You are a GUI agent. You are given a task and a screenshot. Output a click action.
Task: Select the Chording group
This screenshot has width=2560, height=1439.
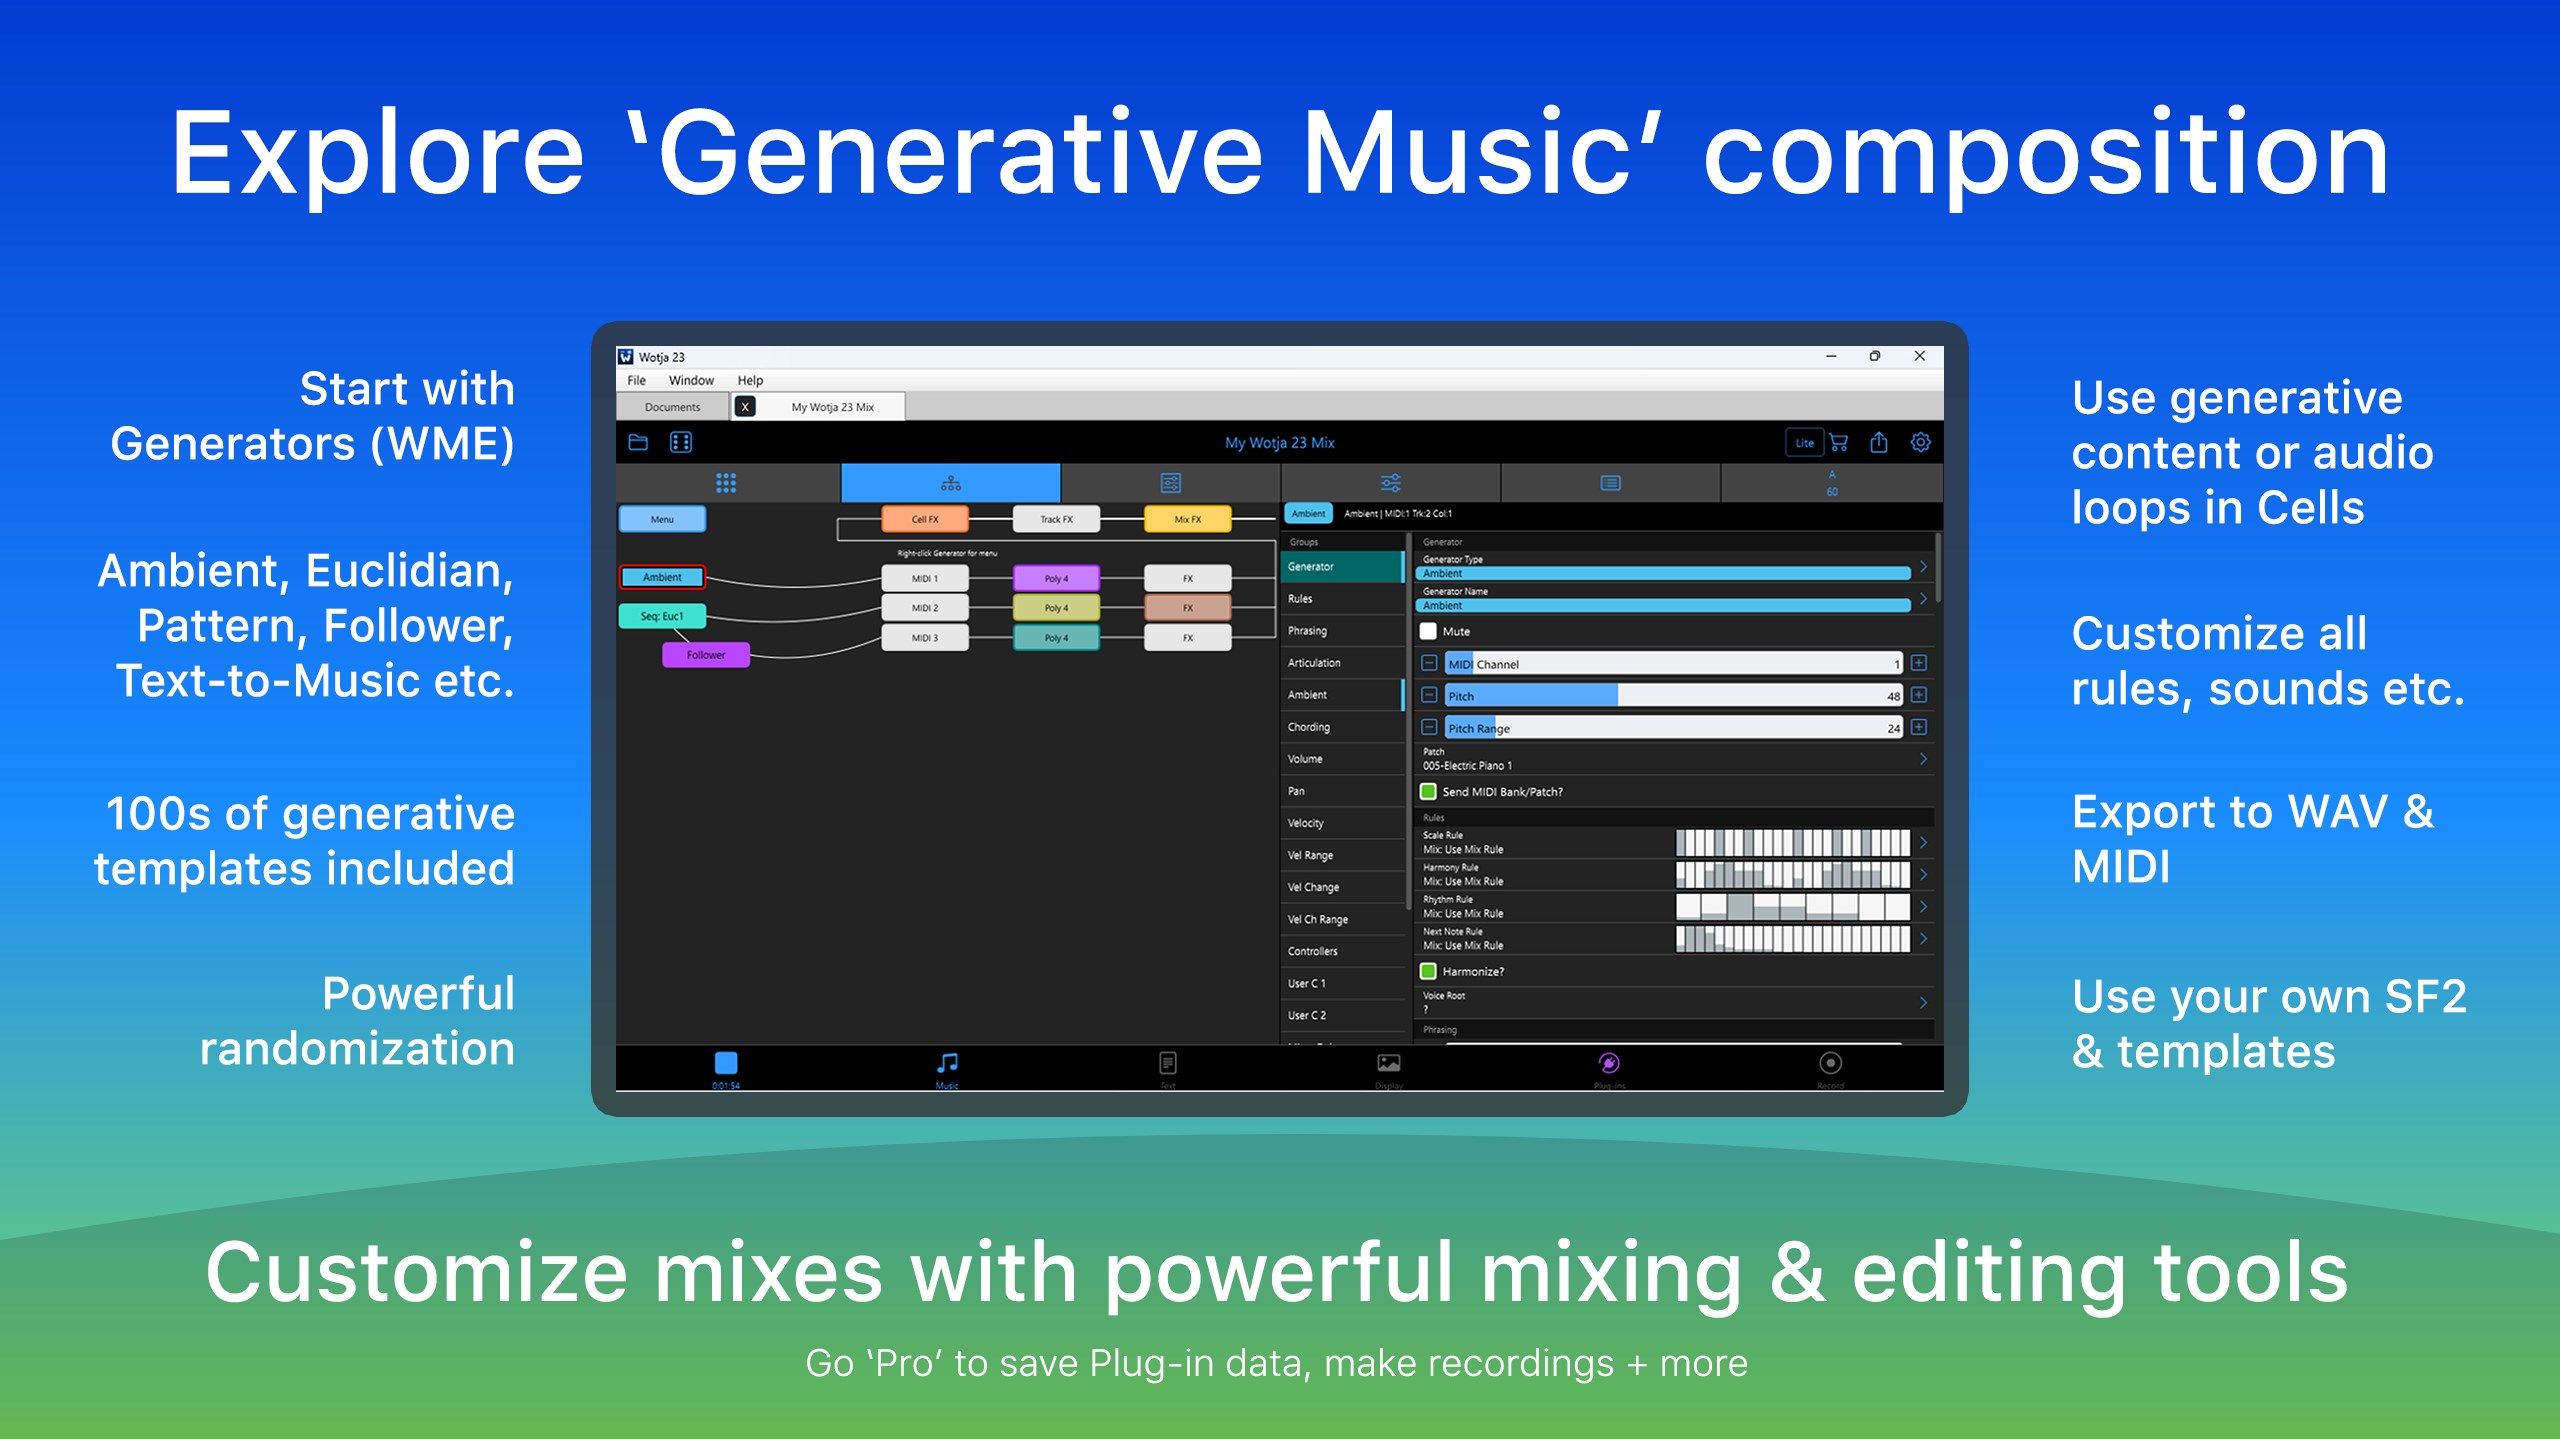(x=1343, y=727)
